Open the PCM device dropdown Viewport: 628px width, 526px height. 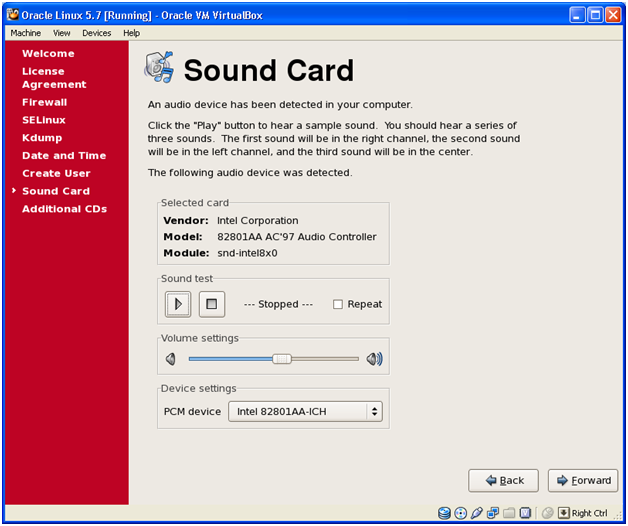pyautogui.click(x=305, y=411)
